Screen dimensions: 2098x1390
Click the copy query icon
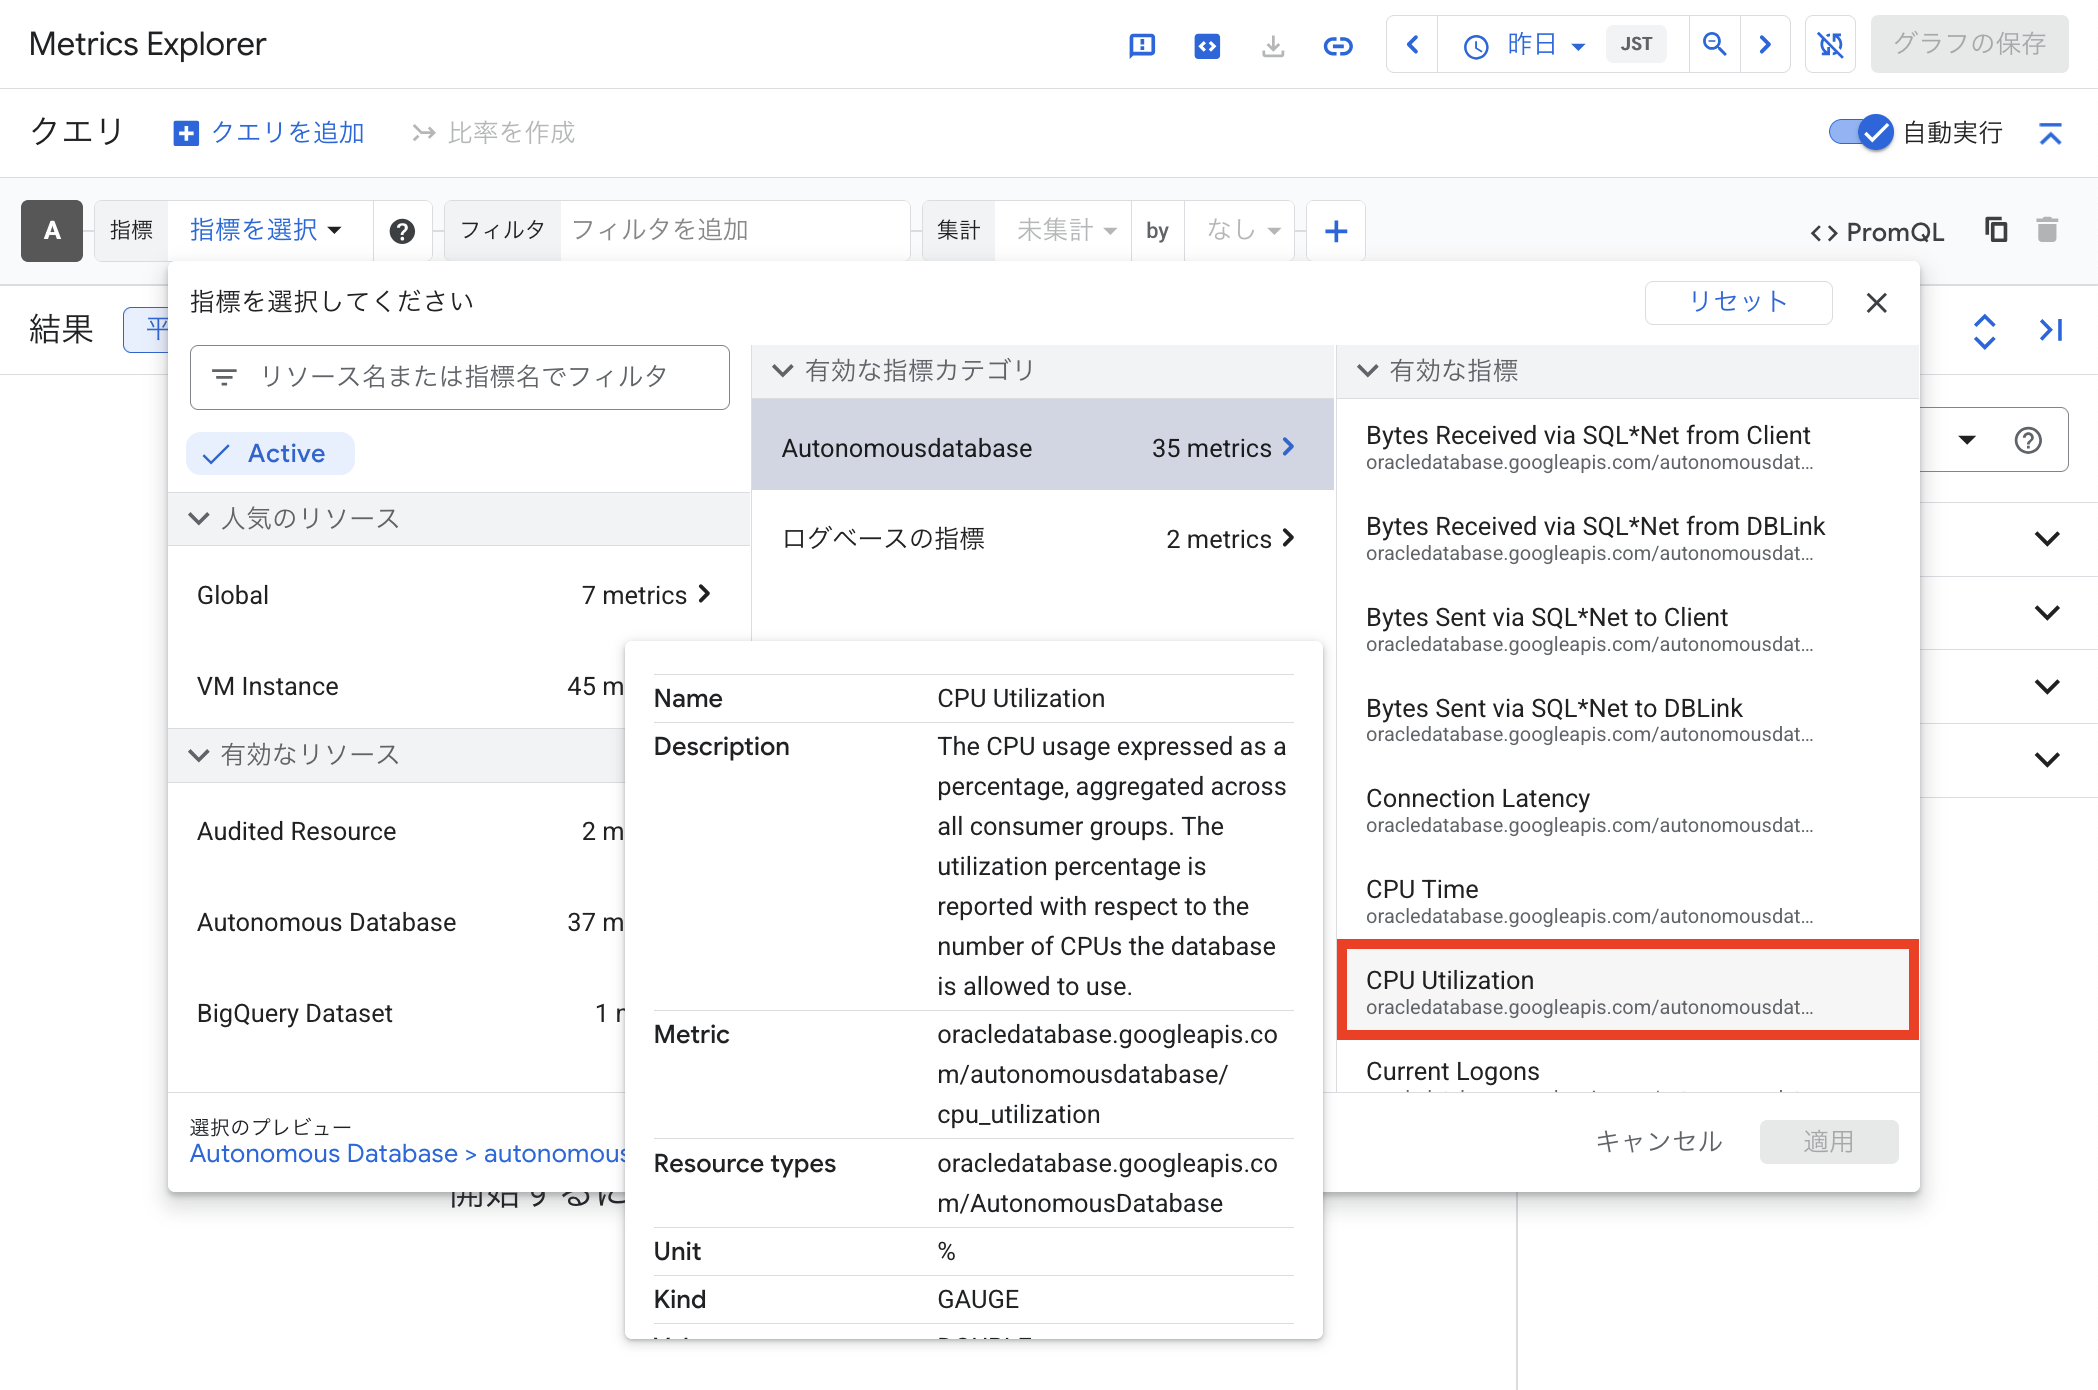coord(1996,230)
